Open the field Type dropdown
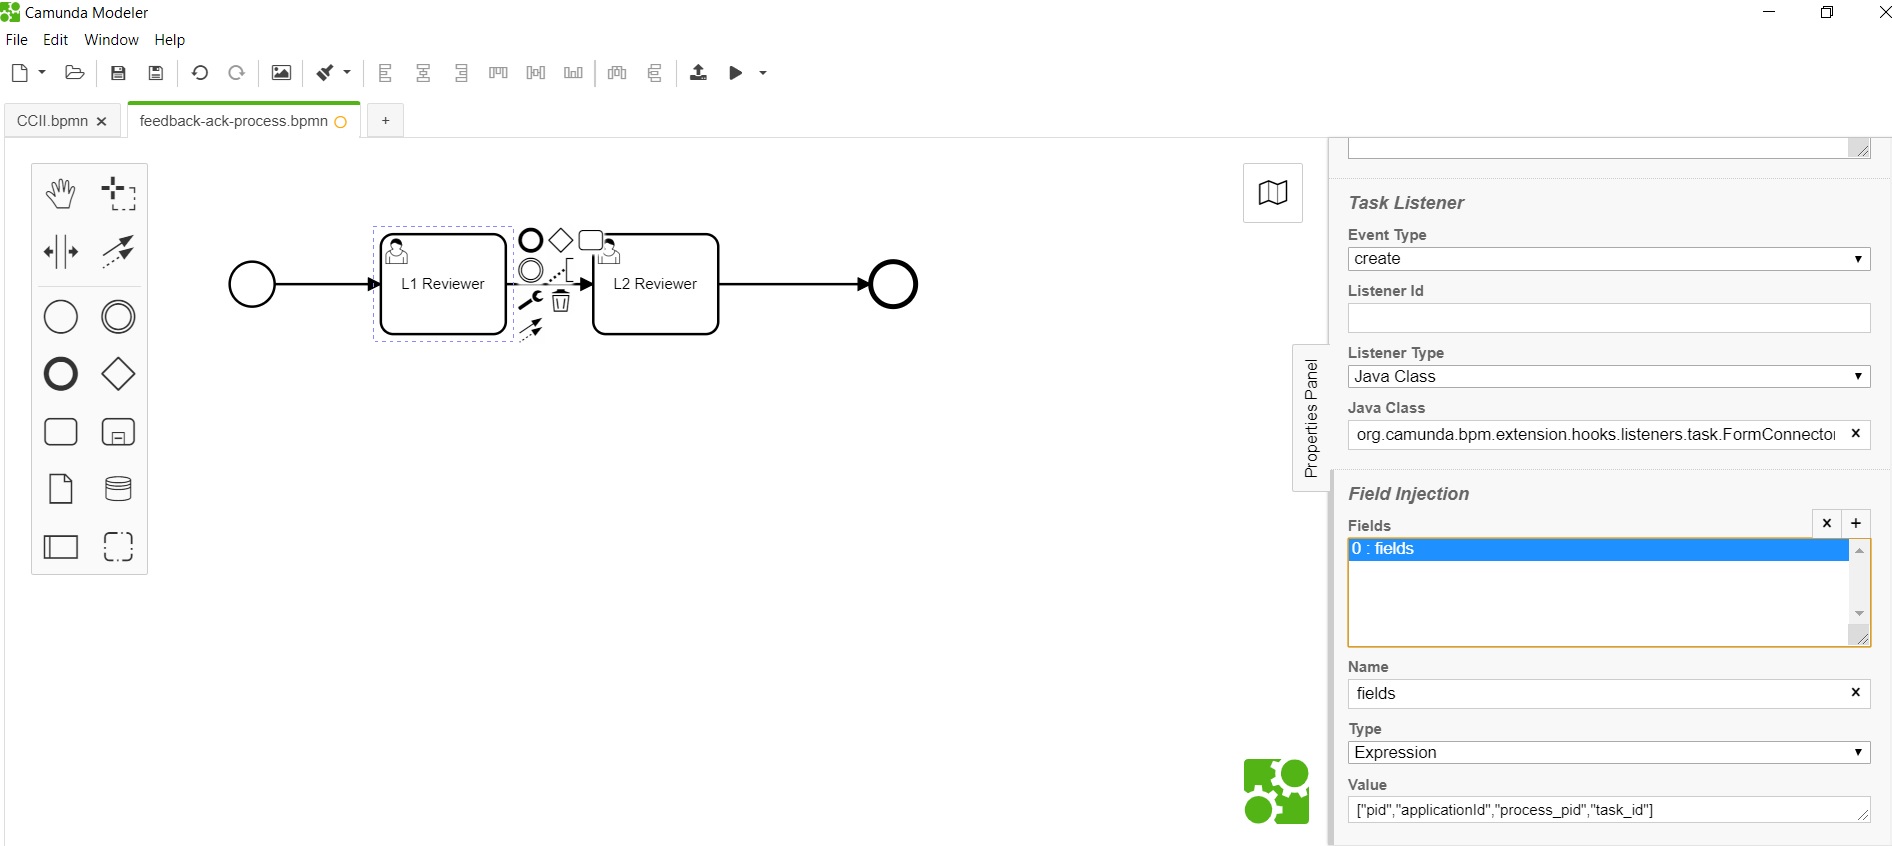Image resolution: width=1892 pixels, height=846 pixels. tap(1609, 753)
